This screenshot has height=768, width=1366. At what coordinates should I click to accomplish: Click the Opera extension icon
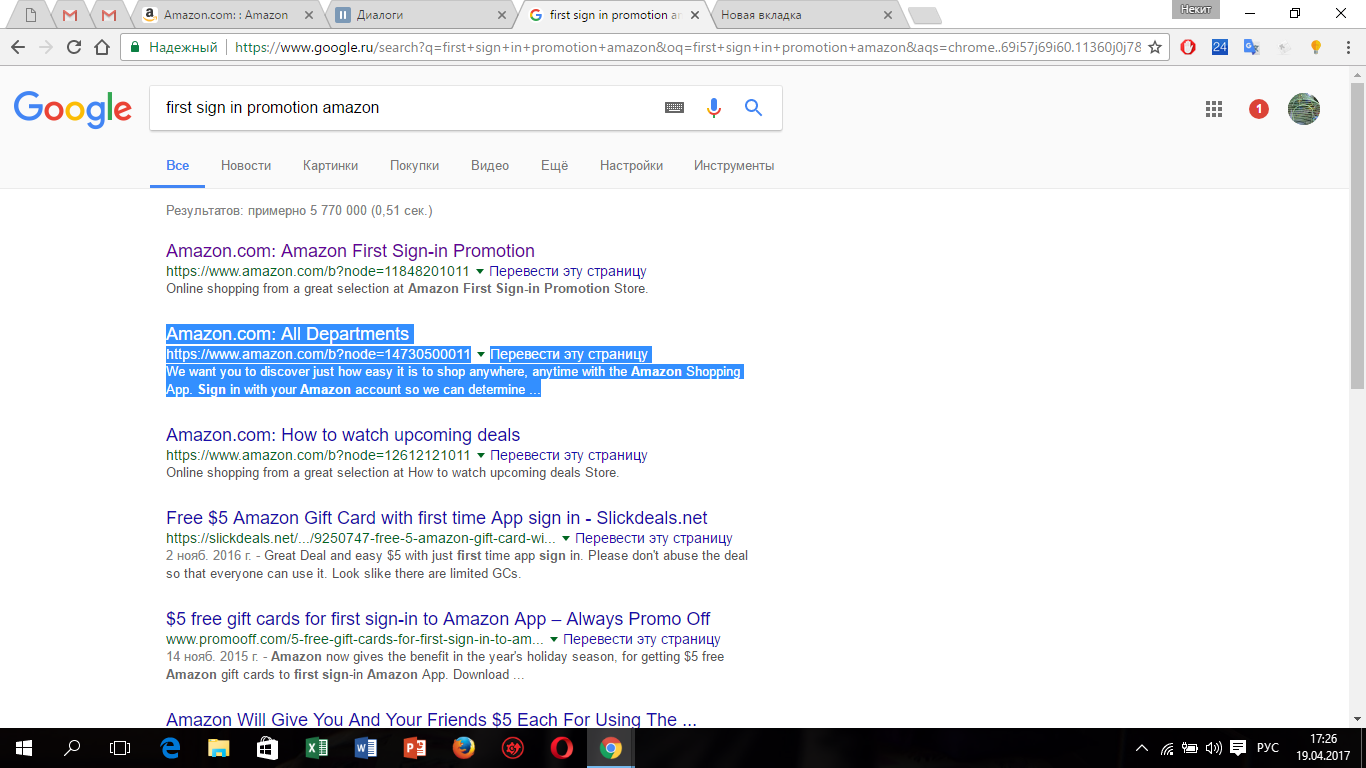[x=1188, y=47]
